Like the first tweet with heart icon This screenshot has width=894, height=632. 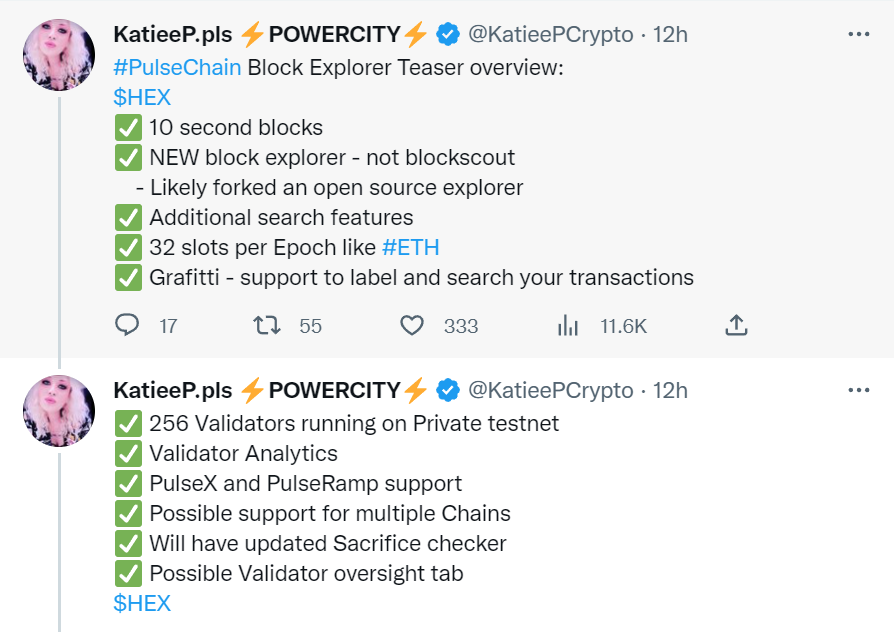pos(412,326)
